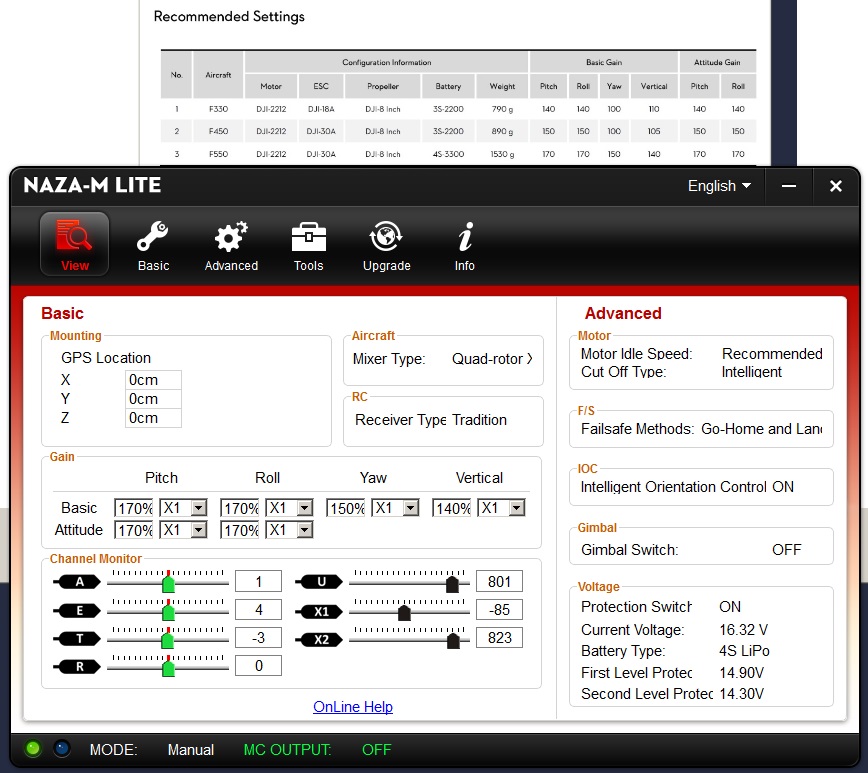Click F450 in the Recommended Settings table
This screenshot has width=868, height=773.
point(219,131)
